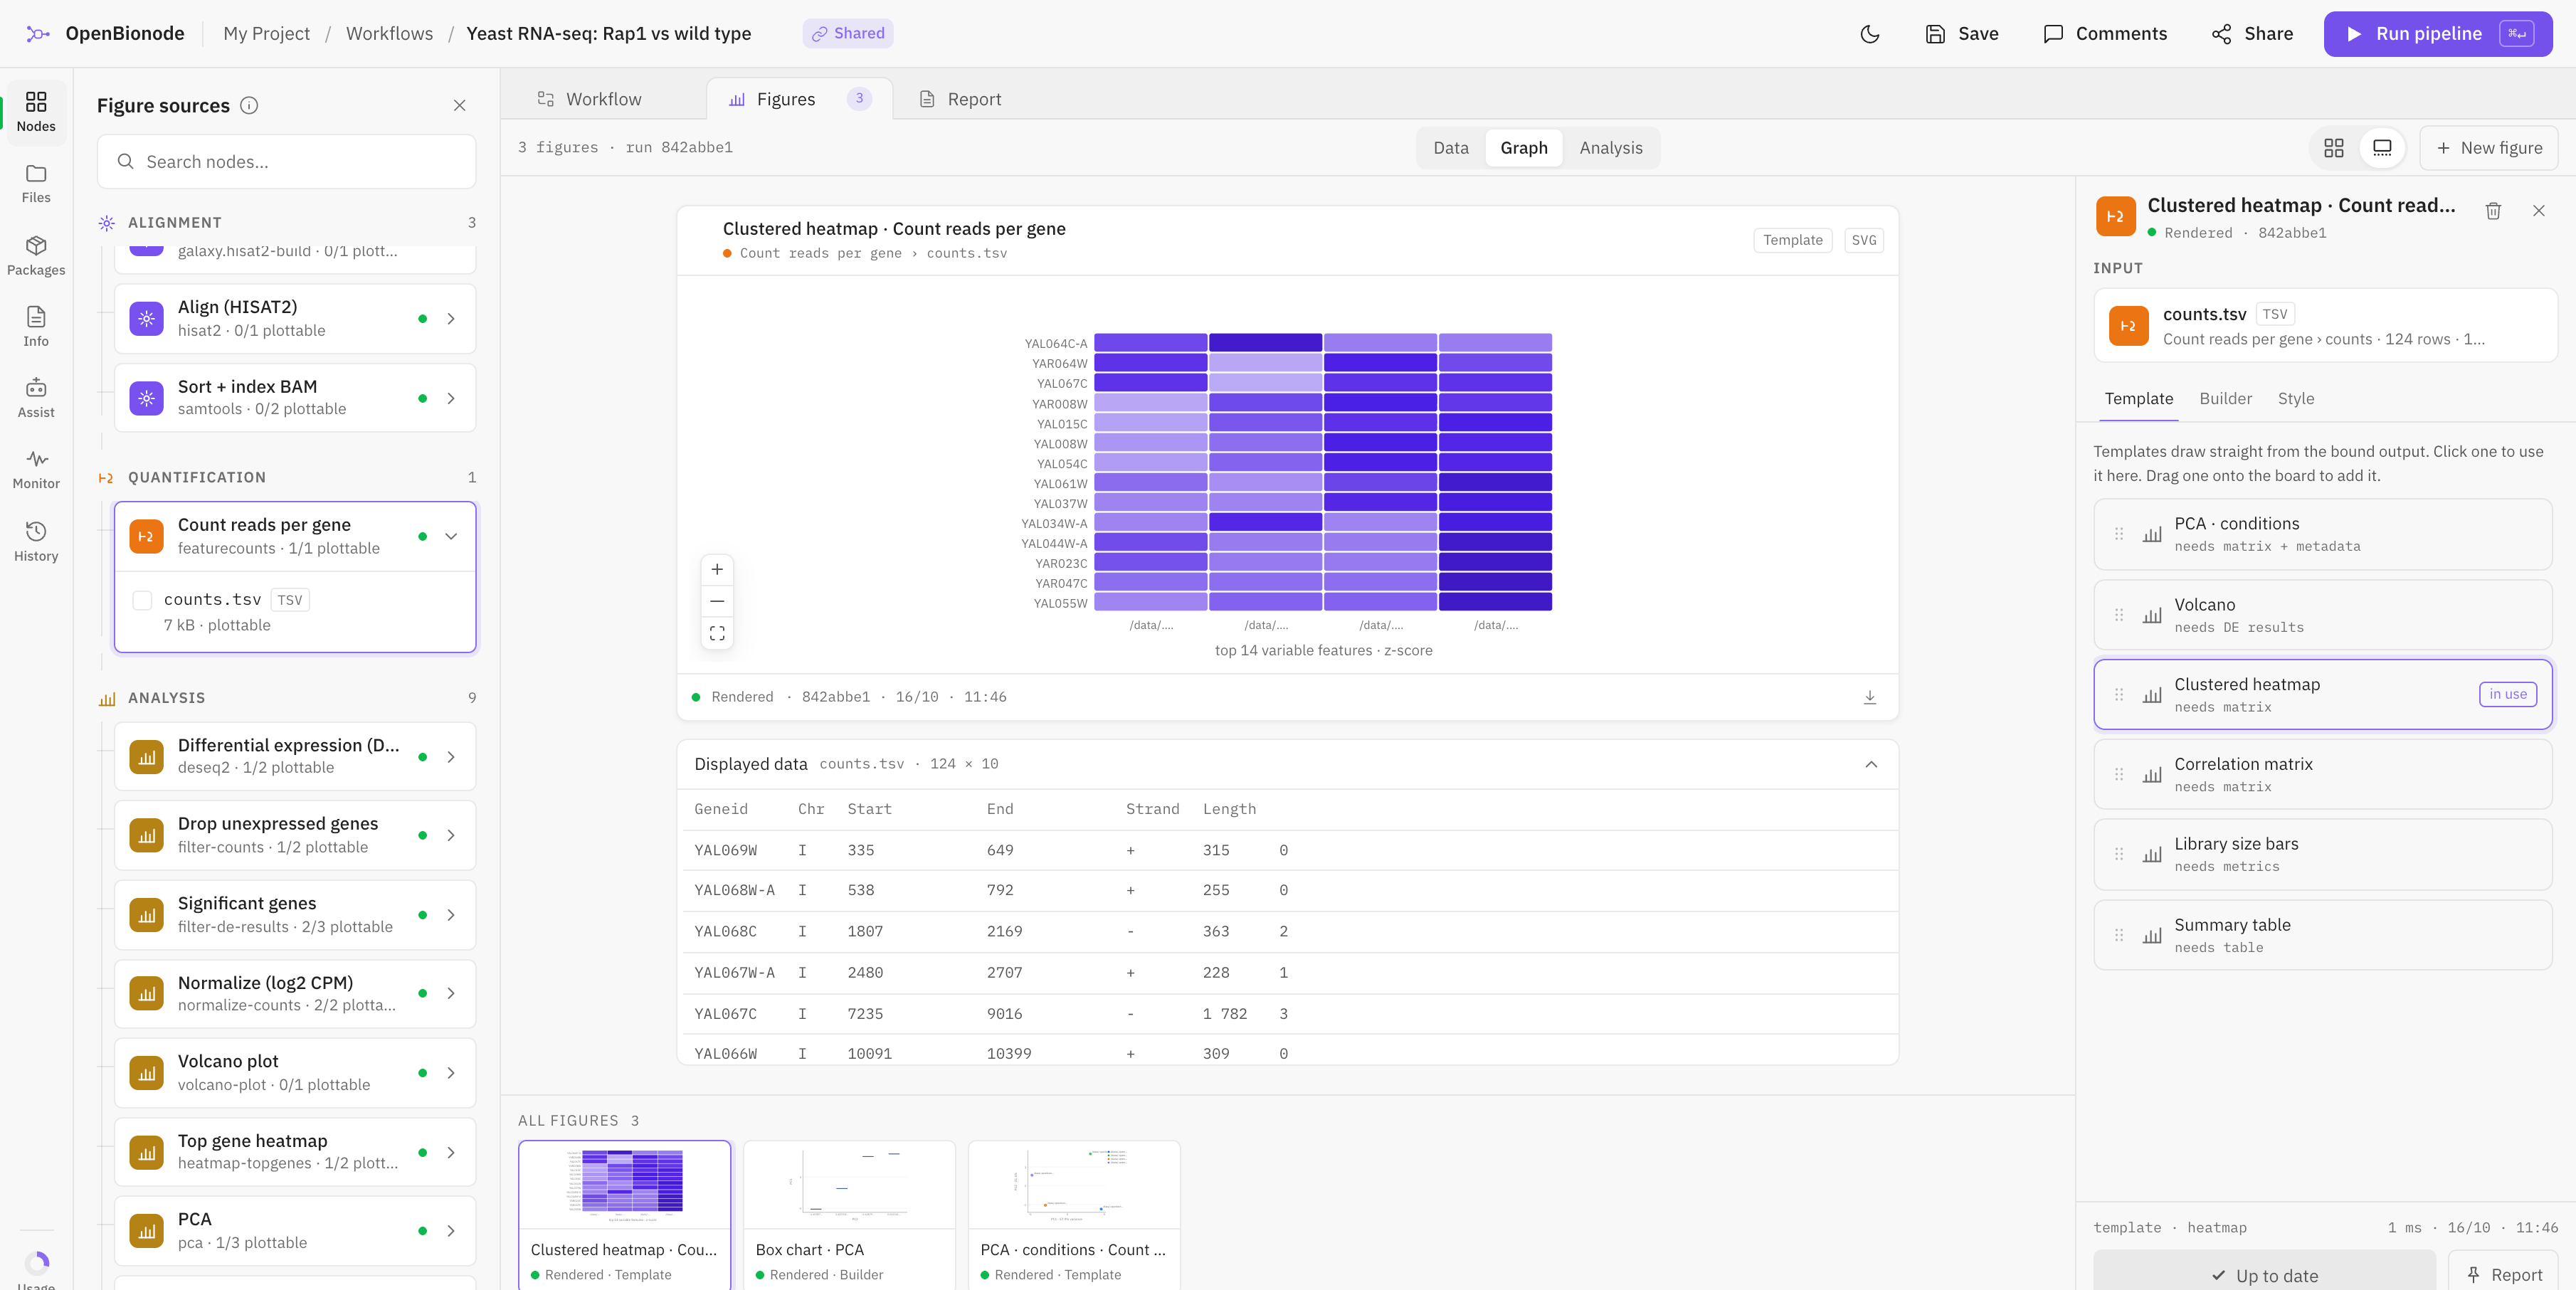Switch to the Report tab
2576x1290 pixels.
960,99
